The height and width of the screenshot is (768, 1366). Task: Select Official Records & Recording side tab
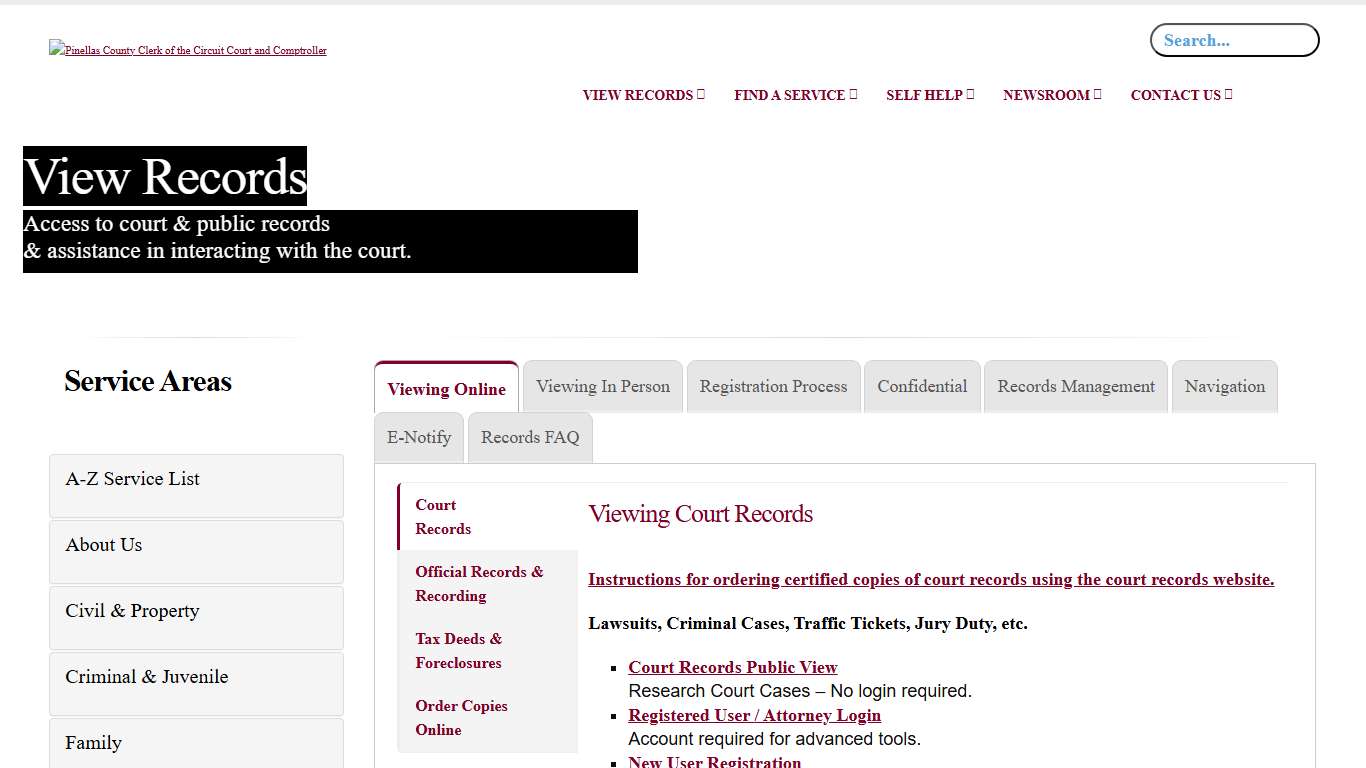coord(479,584)
